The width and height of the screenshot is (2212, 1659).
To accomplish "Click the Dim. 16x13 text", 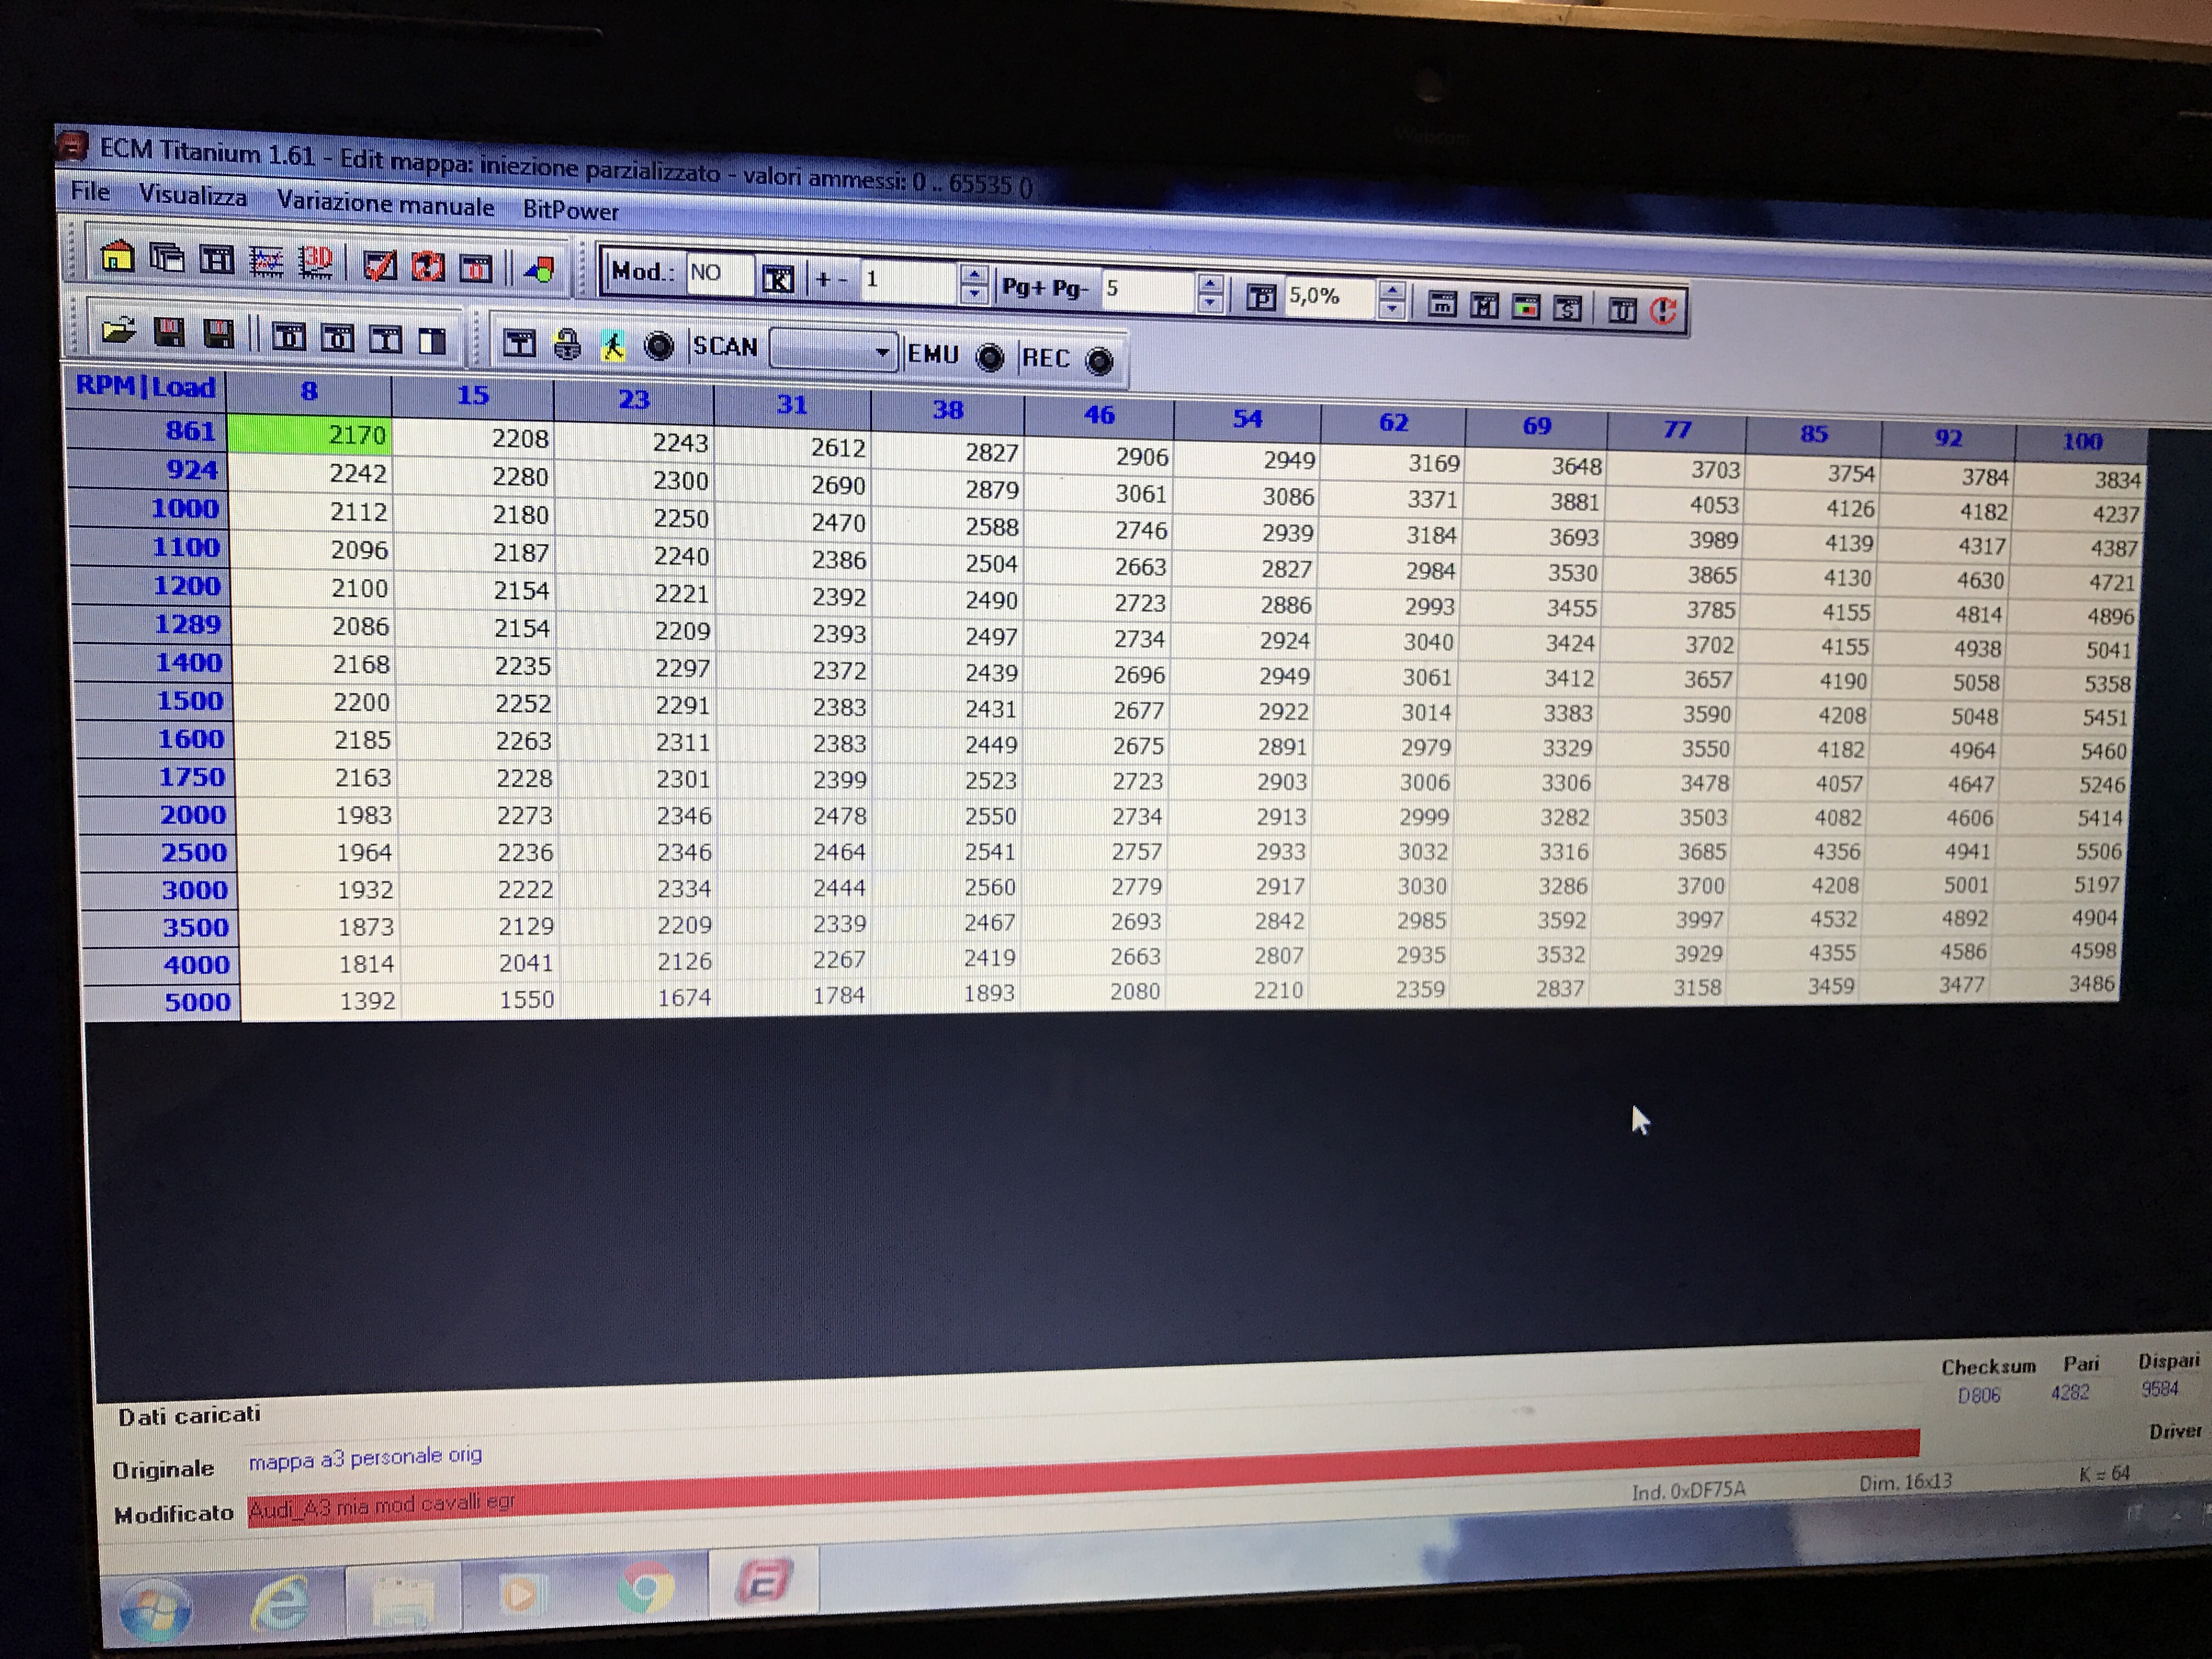I will [1905, 1483].
